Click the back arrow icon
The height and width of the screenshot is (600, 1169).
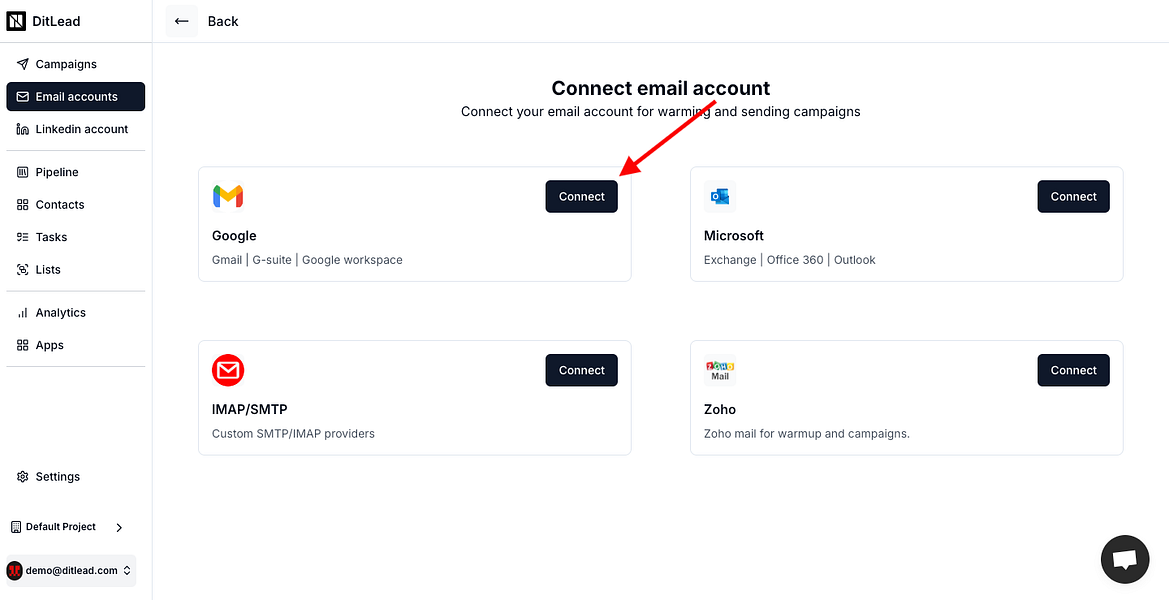tap(181, 21)
